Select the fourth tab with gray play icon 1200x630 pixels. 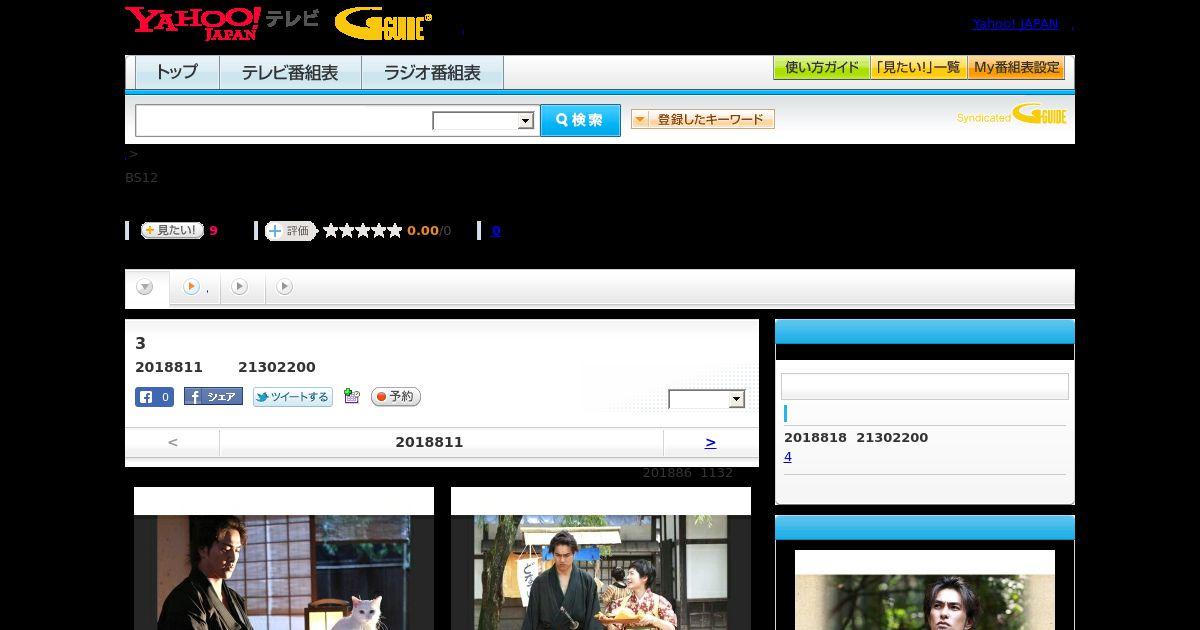coord(285,287)
